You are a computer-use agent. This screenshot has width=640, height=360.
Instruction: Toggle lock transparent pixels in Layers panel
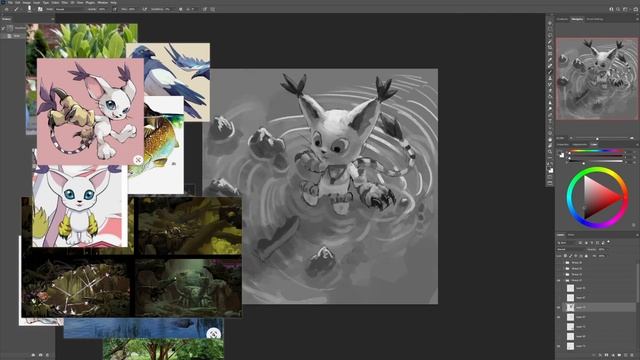(x=565, y=256)
